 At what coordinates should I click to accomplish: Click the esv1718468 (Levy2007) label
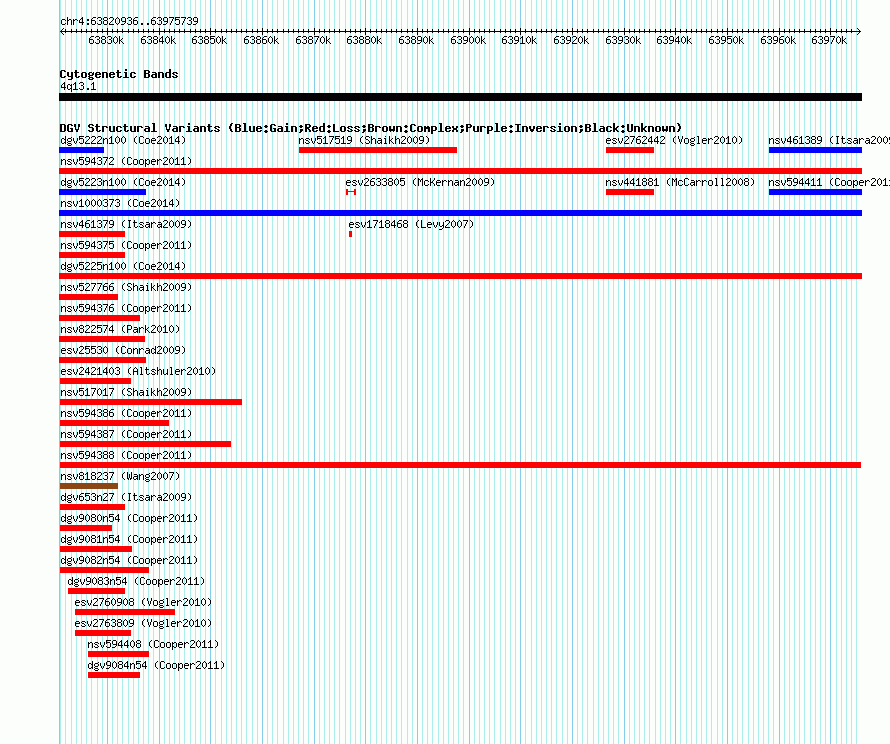411,224
